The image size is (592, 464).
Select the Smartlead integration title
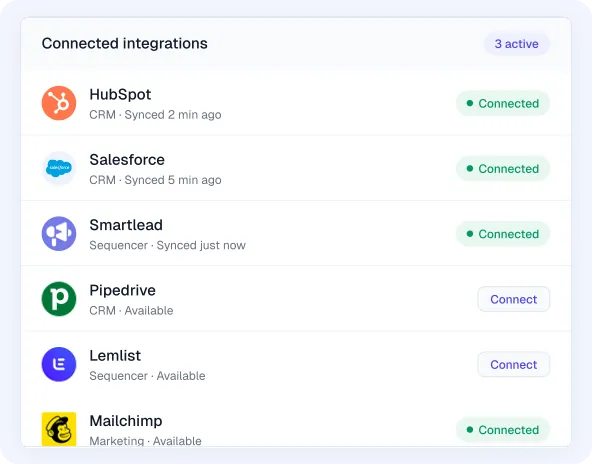tap(126, 225)
